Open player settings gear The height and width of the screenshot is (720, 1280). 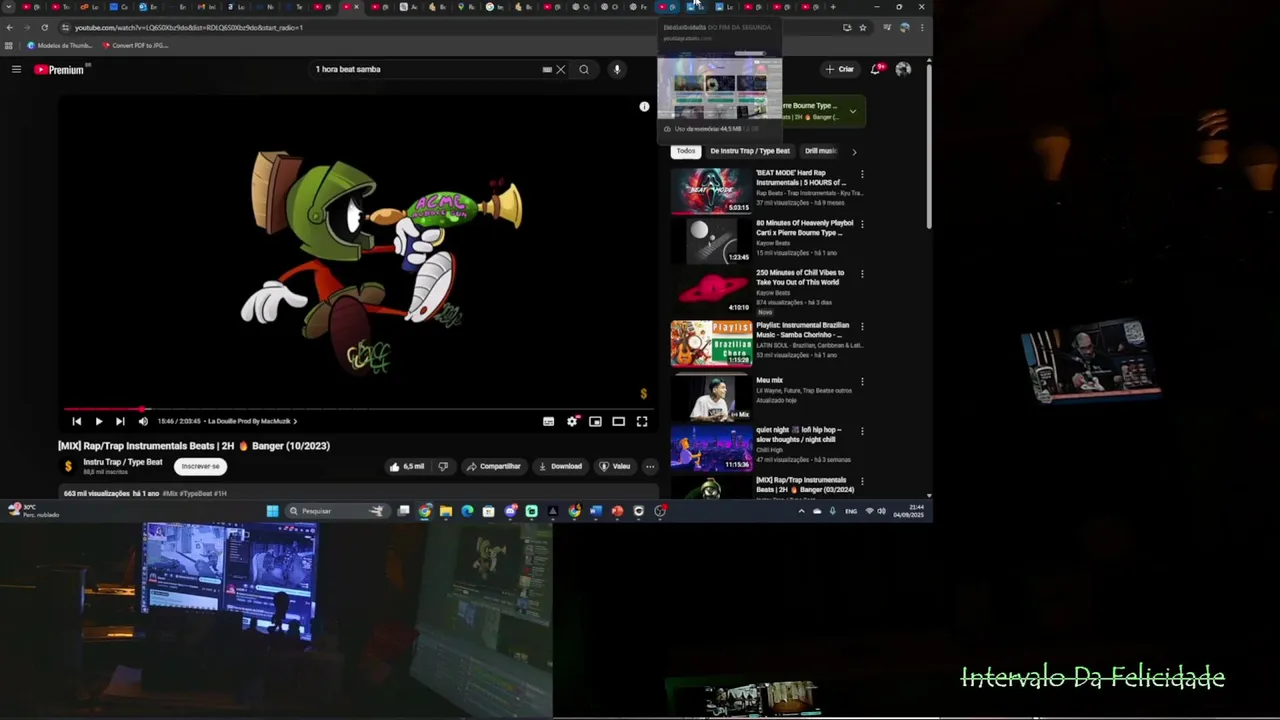[x=572, y=421]
